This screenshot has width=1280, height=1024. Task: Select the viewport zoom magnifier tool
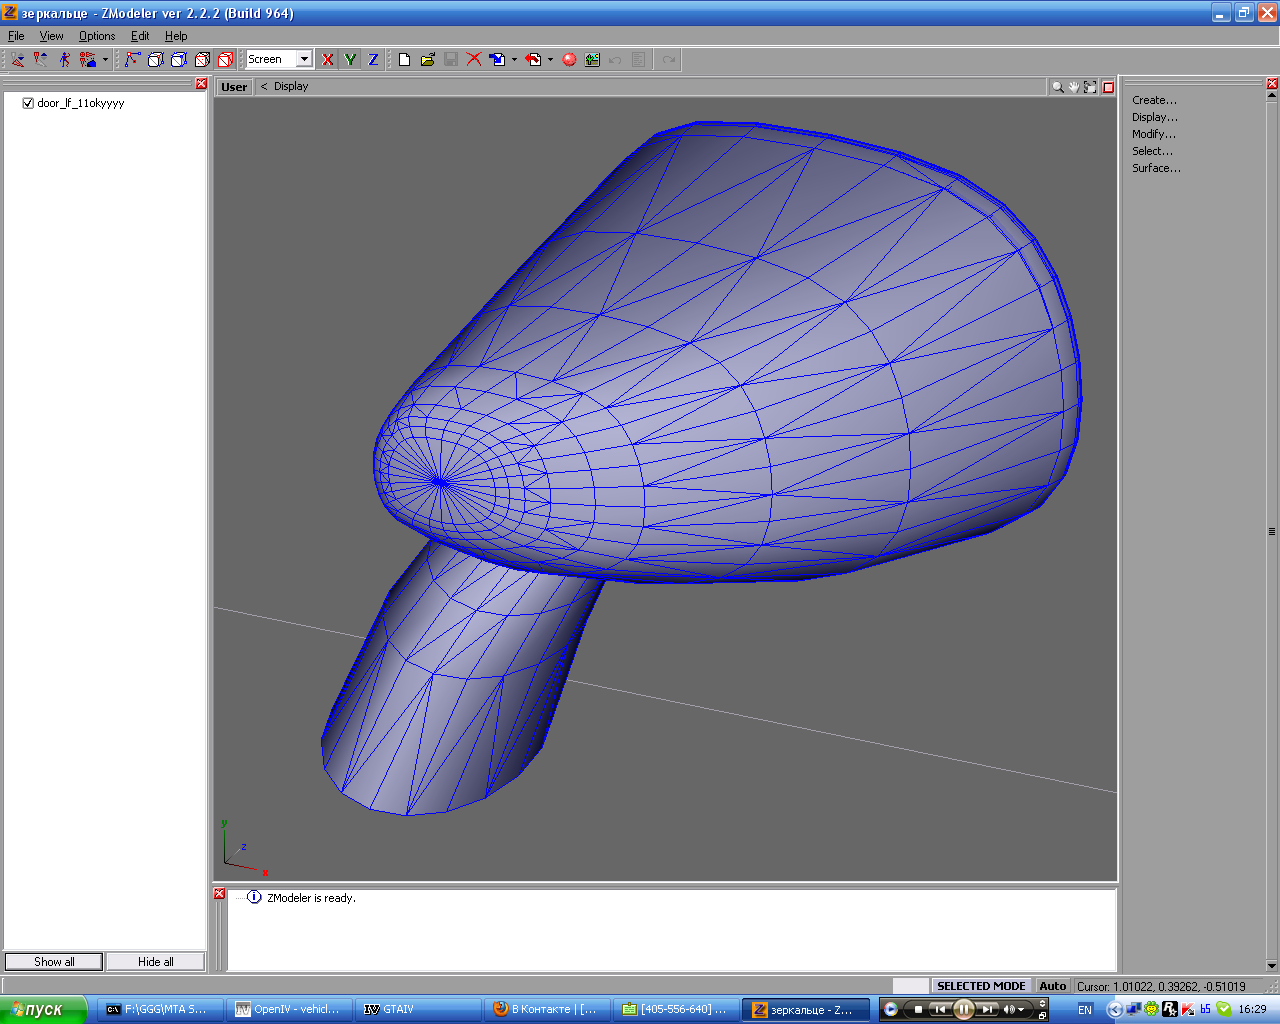tap(1057, 87)
